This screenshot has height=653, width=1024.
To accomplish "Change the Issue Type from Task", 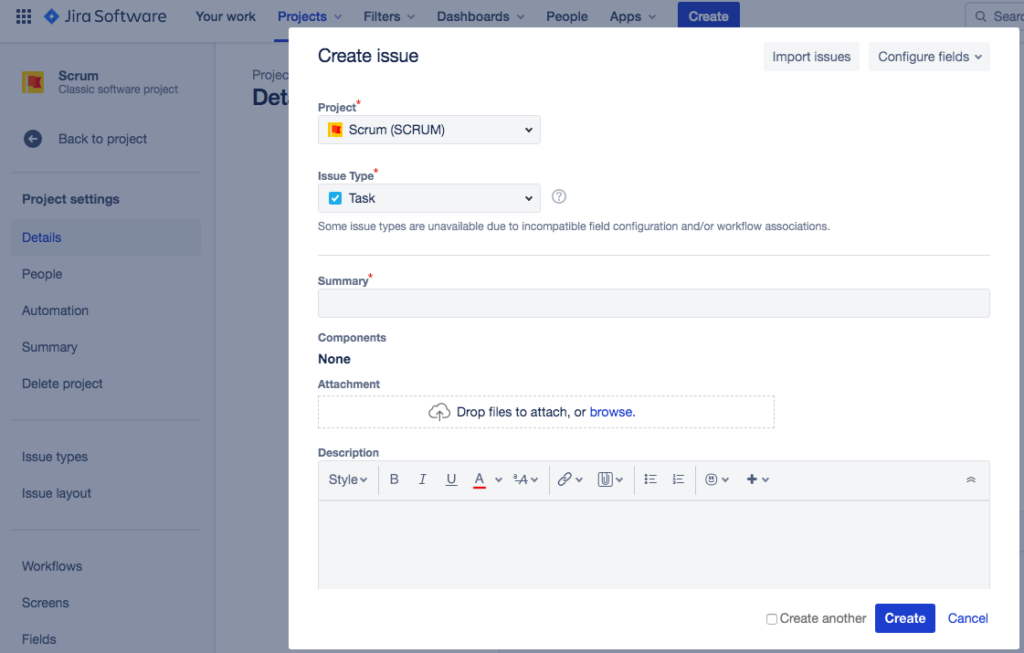I will [428, 197].
